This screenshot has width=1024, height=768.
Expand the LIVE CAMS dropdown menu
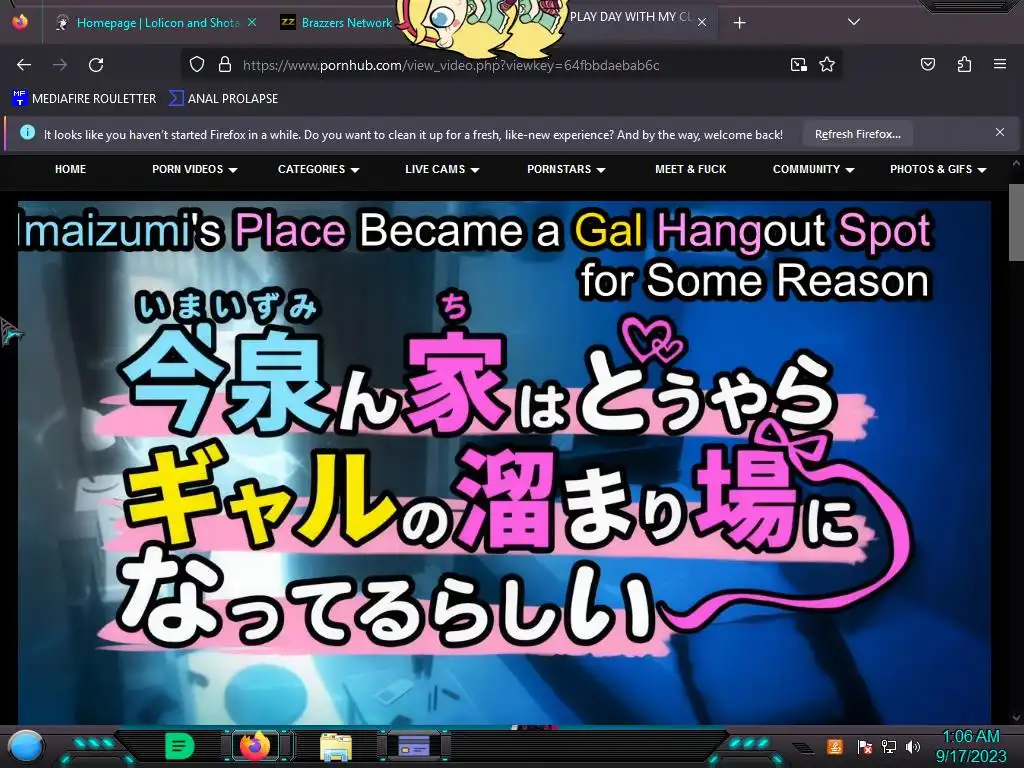[x=442, y=169]
